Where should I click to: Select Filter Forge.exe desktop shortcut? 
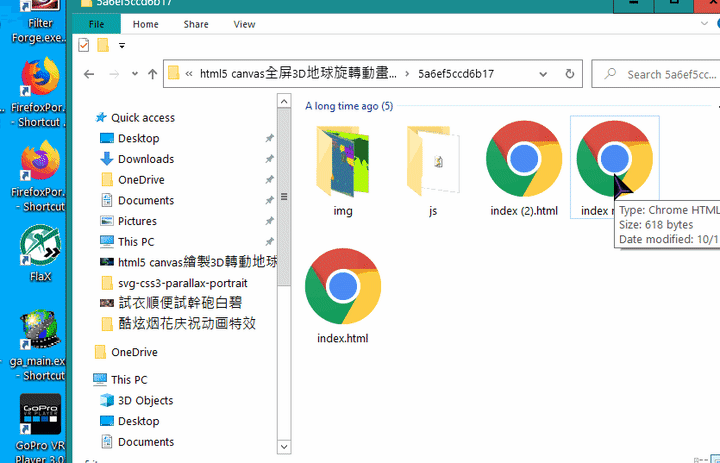[x=39, y=21]
